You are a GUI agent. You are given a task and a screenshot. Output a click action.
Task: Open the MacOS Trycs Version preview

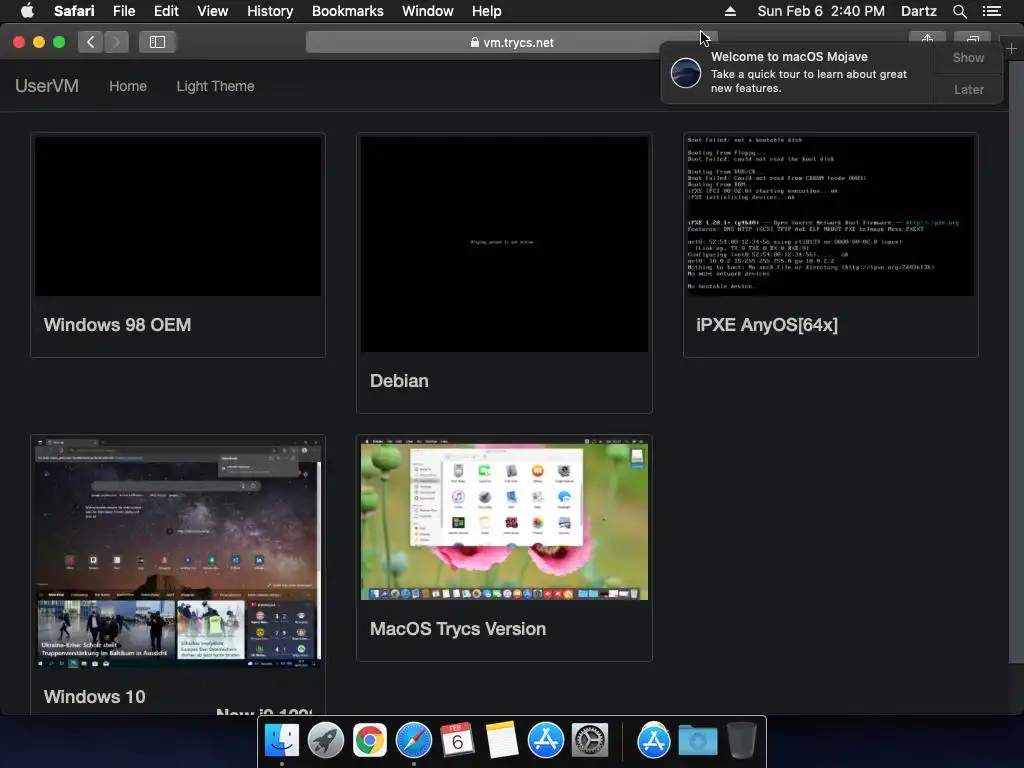pos(504,519)
